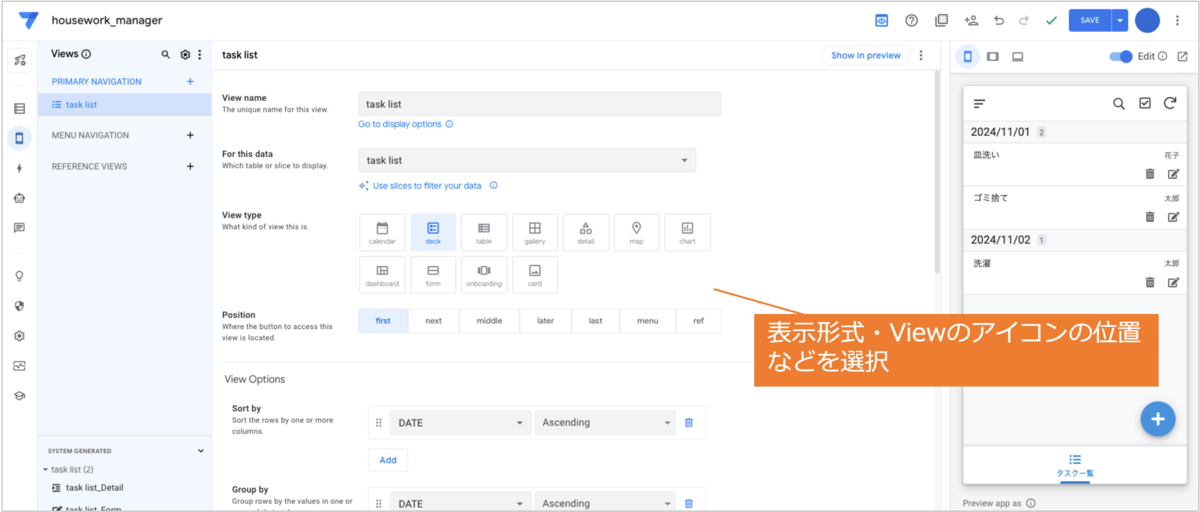Add a new primary navigation view
This screenshot has width=1200, height=512.
click(190, 81)
